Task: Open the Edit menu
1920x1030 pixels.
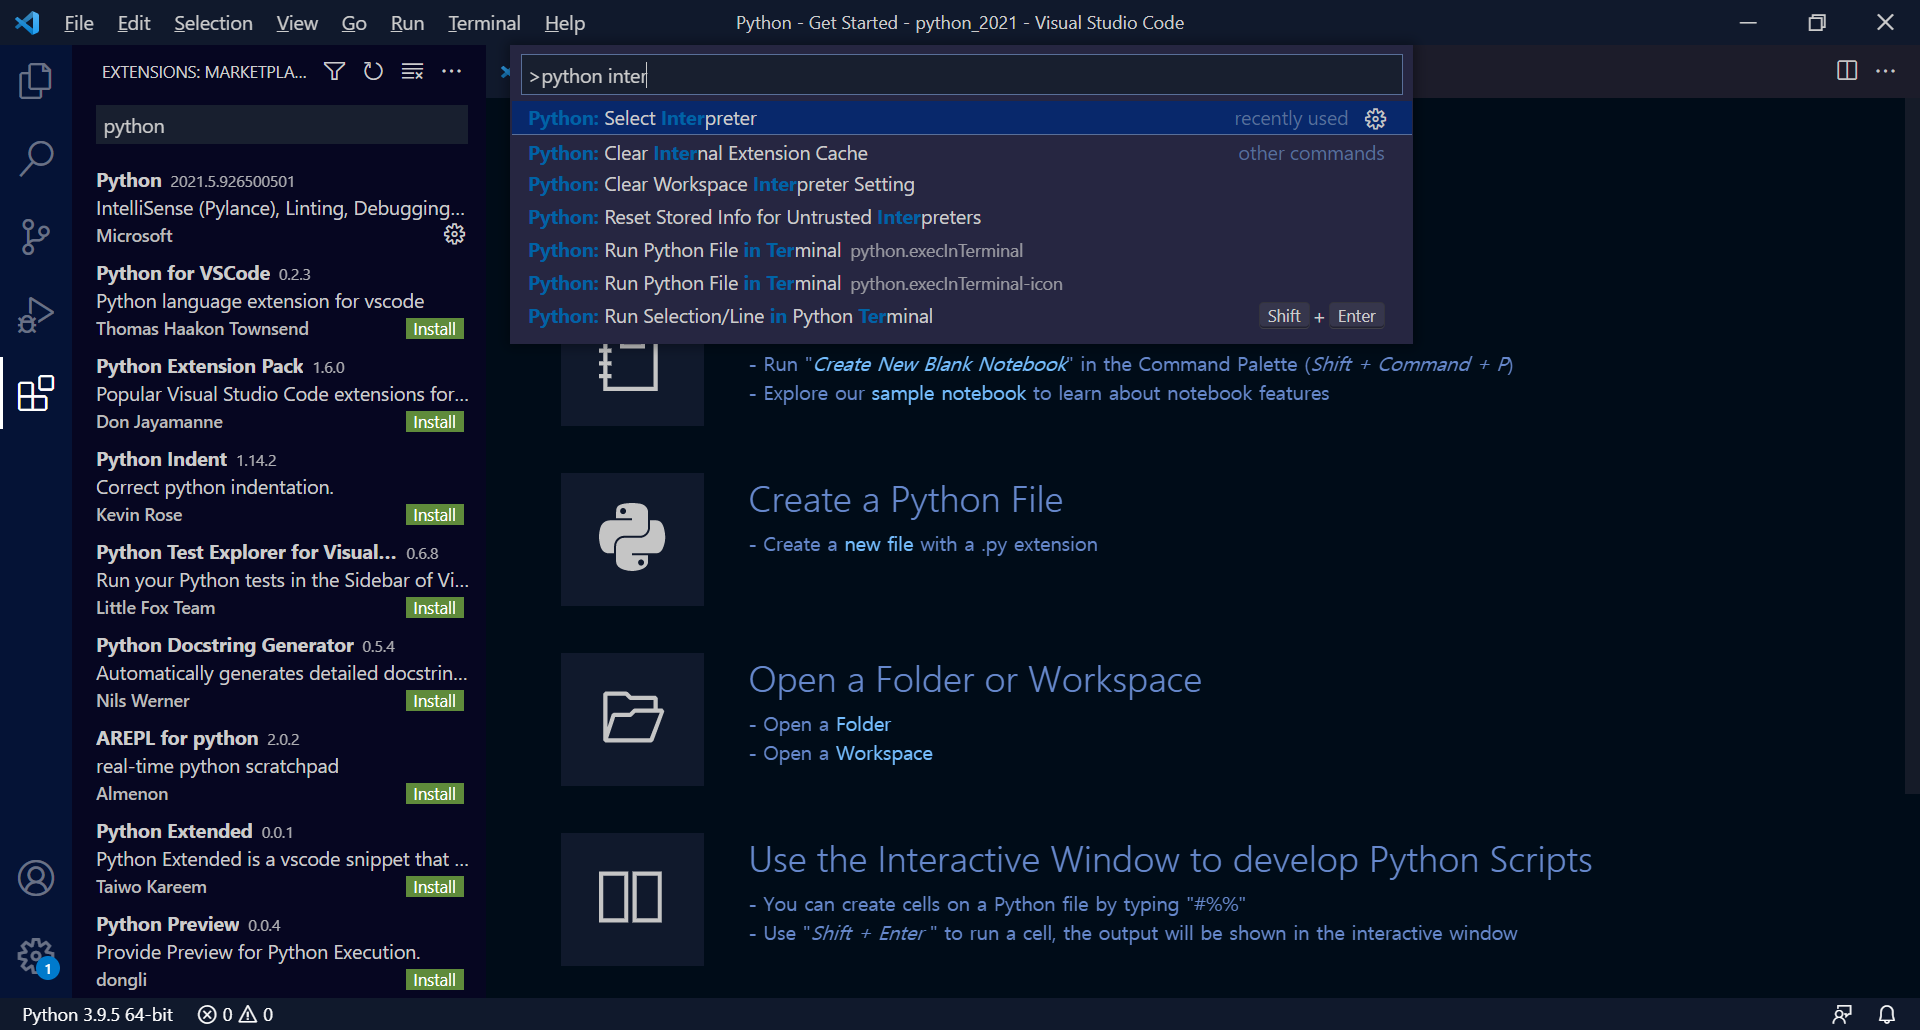Action: point(134,23)
